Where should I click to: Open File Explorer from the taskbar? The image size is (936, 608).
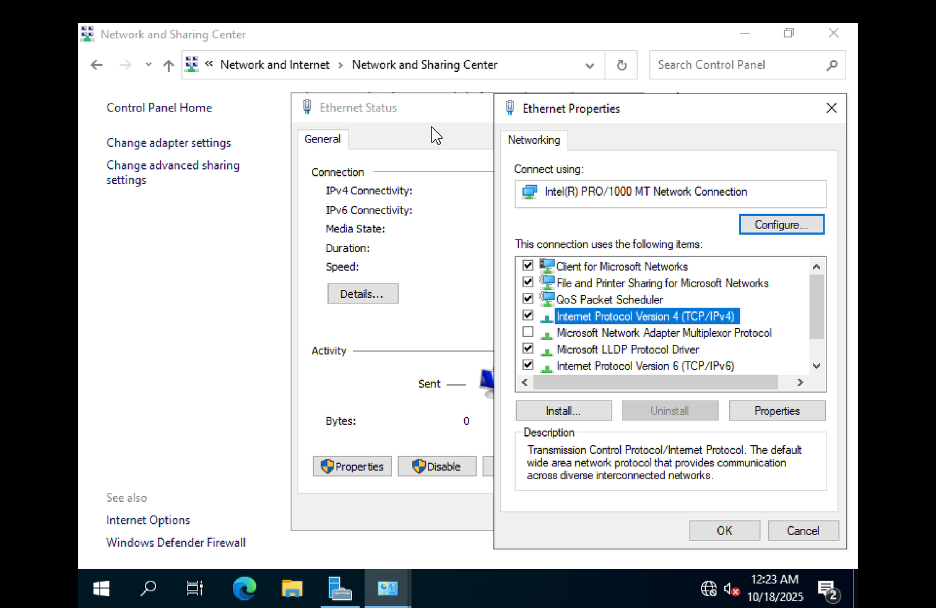(292, 588)
